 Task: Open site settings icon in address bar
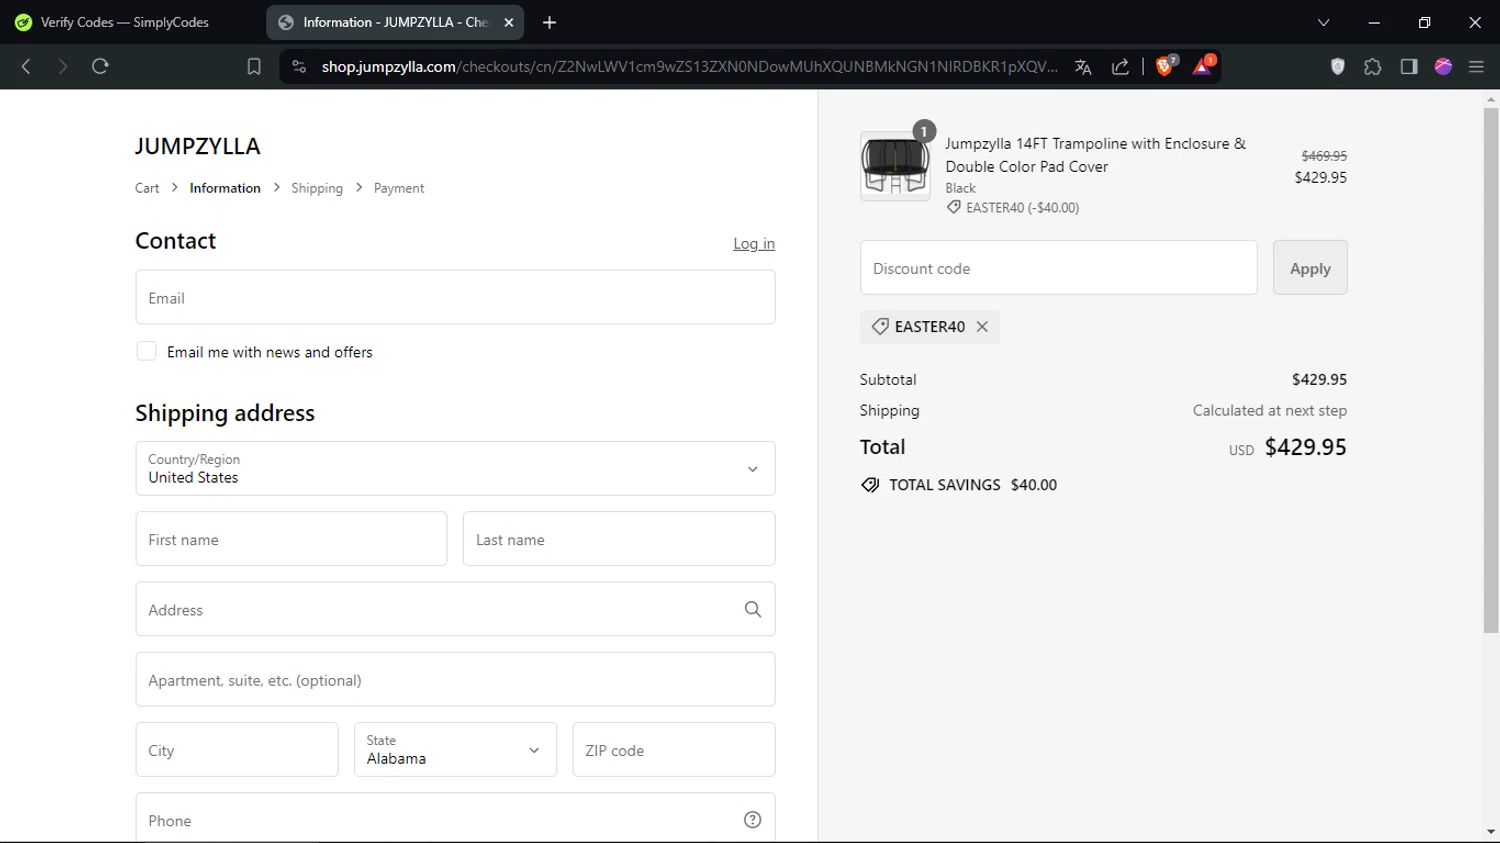[299, 67]
